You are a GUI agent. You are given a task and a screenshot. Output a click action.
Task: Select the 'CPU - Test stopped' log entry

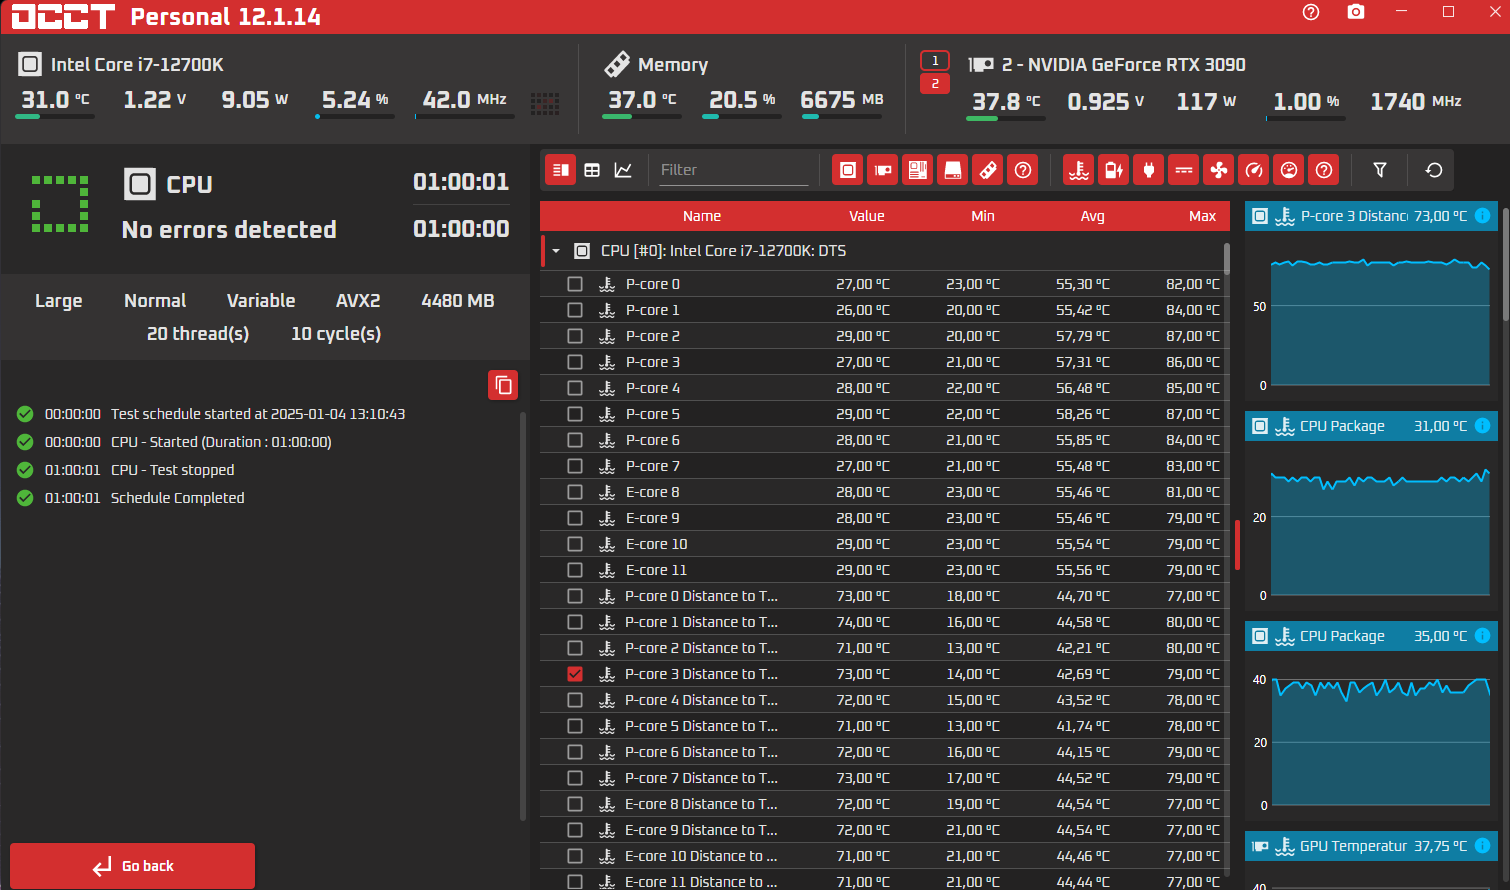click(x=173, y=470)
